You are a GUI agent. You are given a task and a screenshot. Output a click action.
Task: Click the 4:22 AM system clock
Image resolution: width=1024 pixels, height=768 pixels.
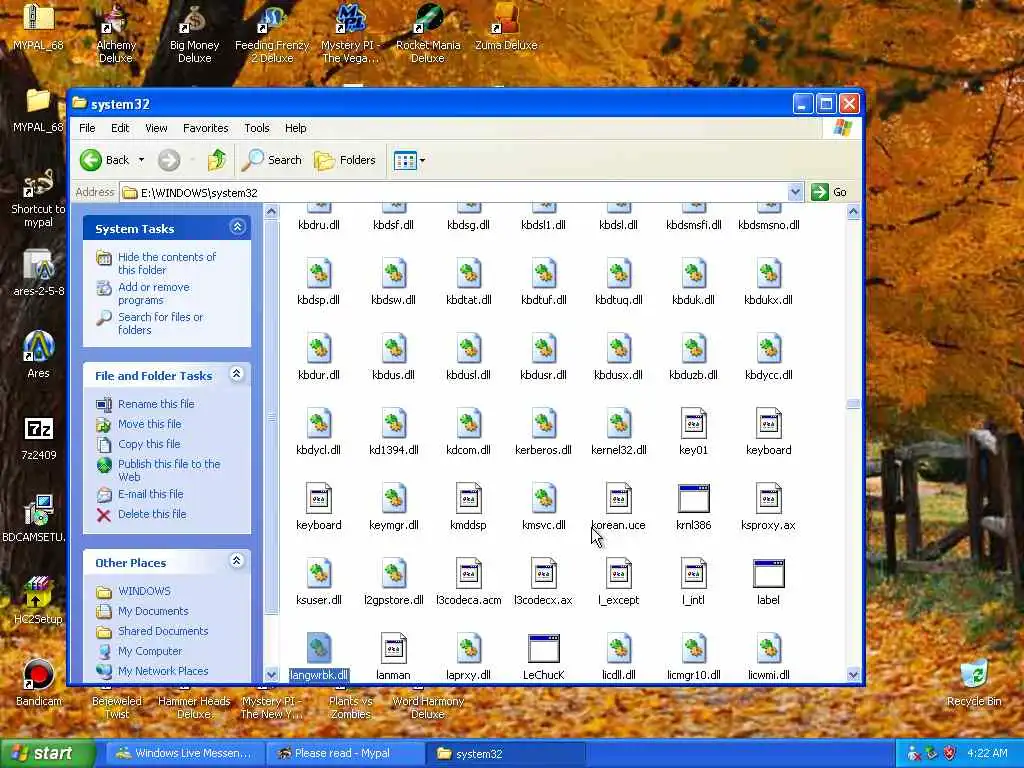click(x=987, y=753)
